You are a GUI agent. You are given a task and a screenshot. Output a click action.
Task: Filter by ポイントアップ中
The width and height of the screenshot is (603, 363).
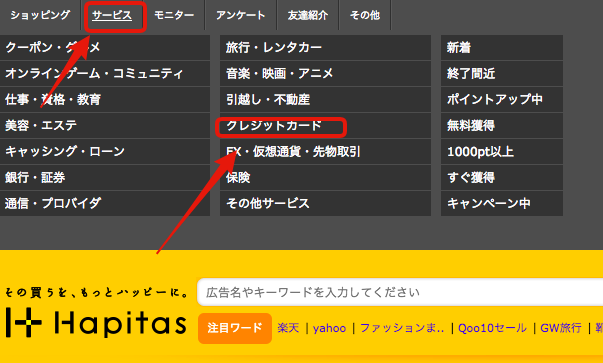(502, 100)
